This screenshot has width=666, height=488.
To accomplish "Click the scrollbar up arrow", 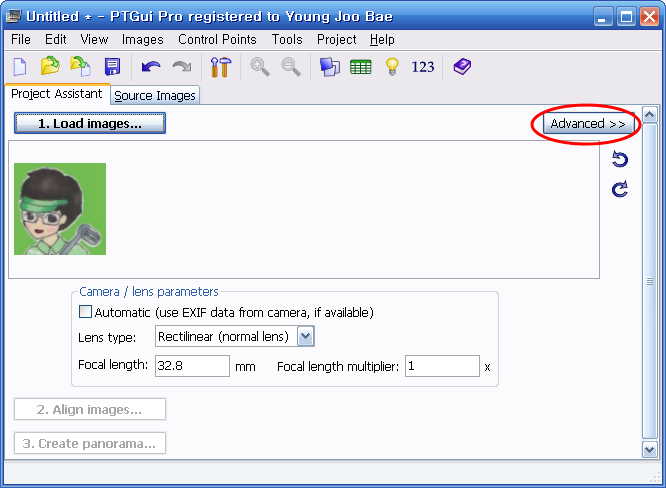I will pos(649,115).
